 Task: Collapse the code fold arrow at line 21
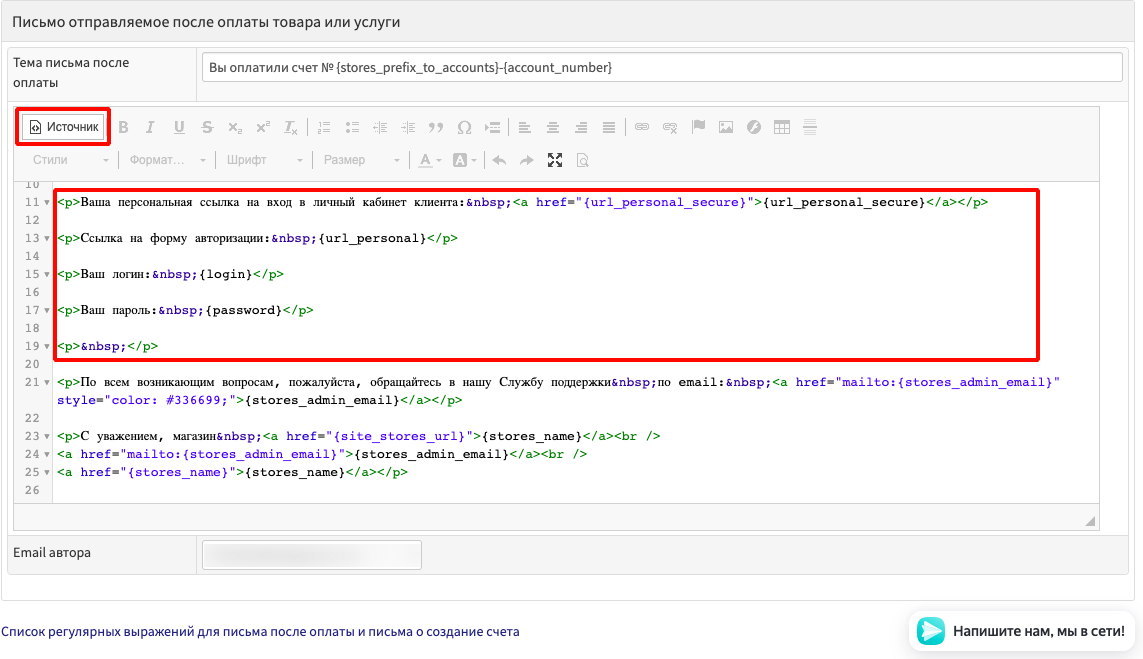[x=46, y=382]
